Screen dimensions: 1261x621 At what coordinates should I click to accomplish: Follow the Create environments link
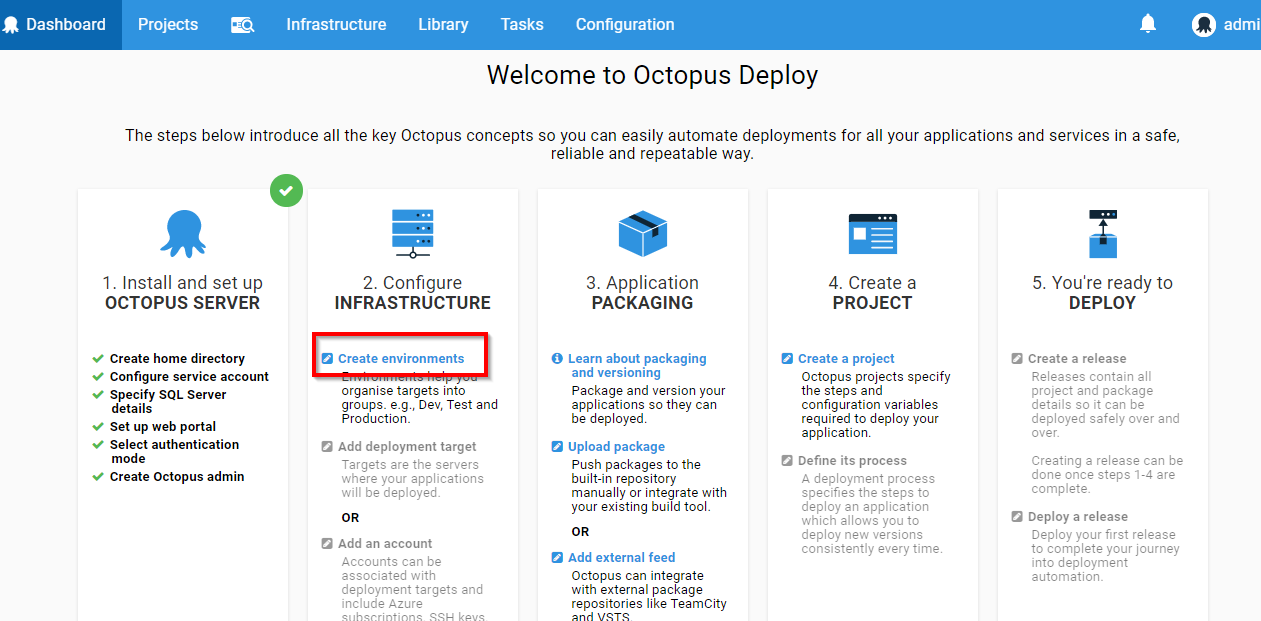coord(401,358)
